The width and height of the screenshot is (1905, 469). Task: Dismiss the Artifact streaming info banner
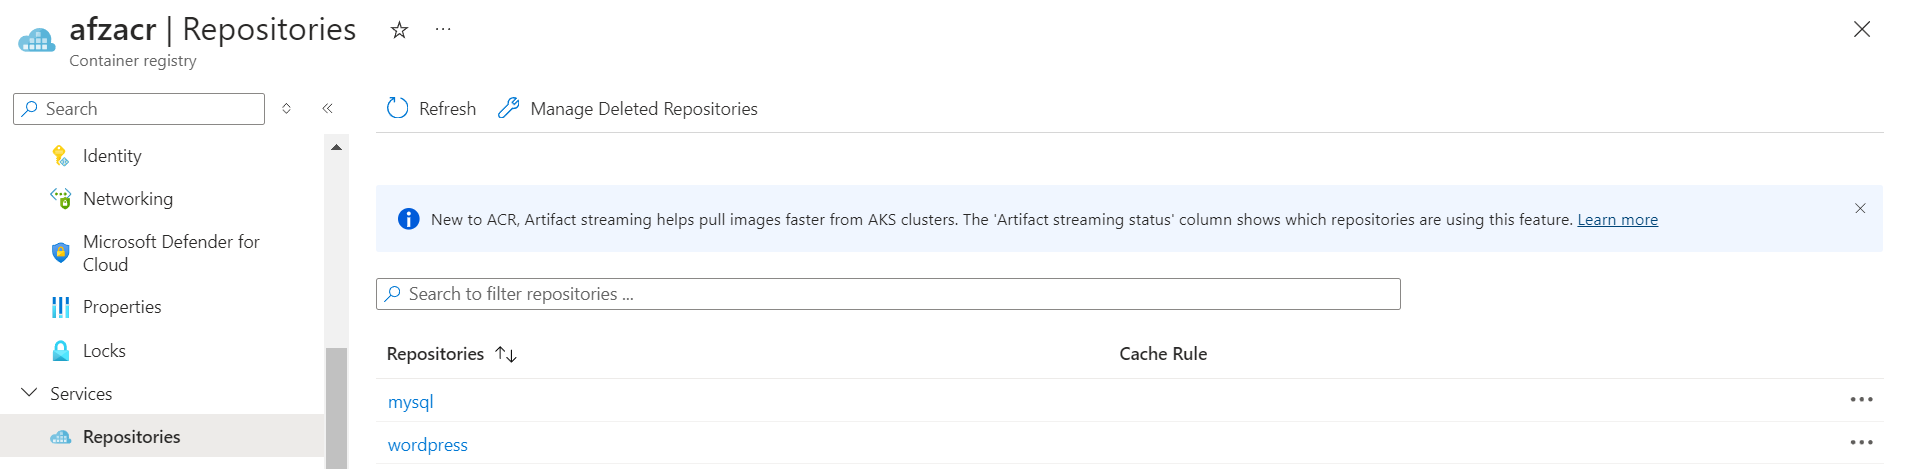point(1860,208)
